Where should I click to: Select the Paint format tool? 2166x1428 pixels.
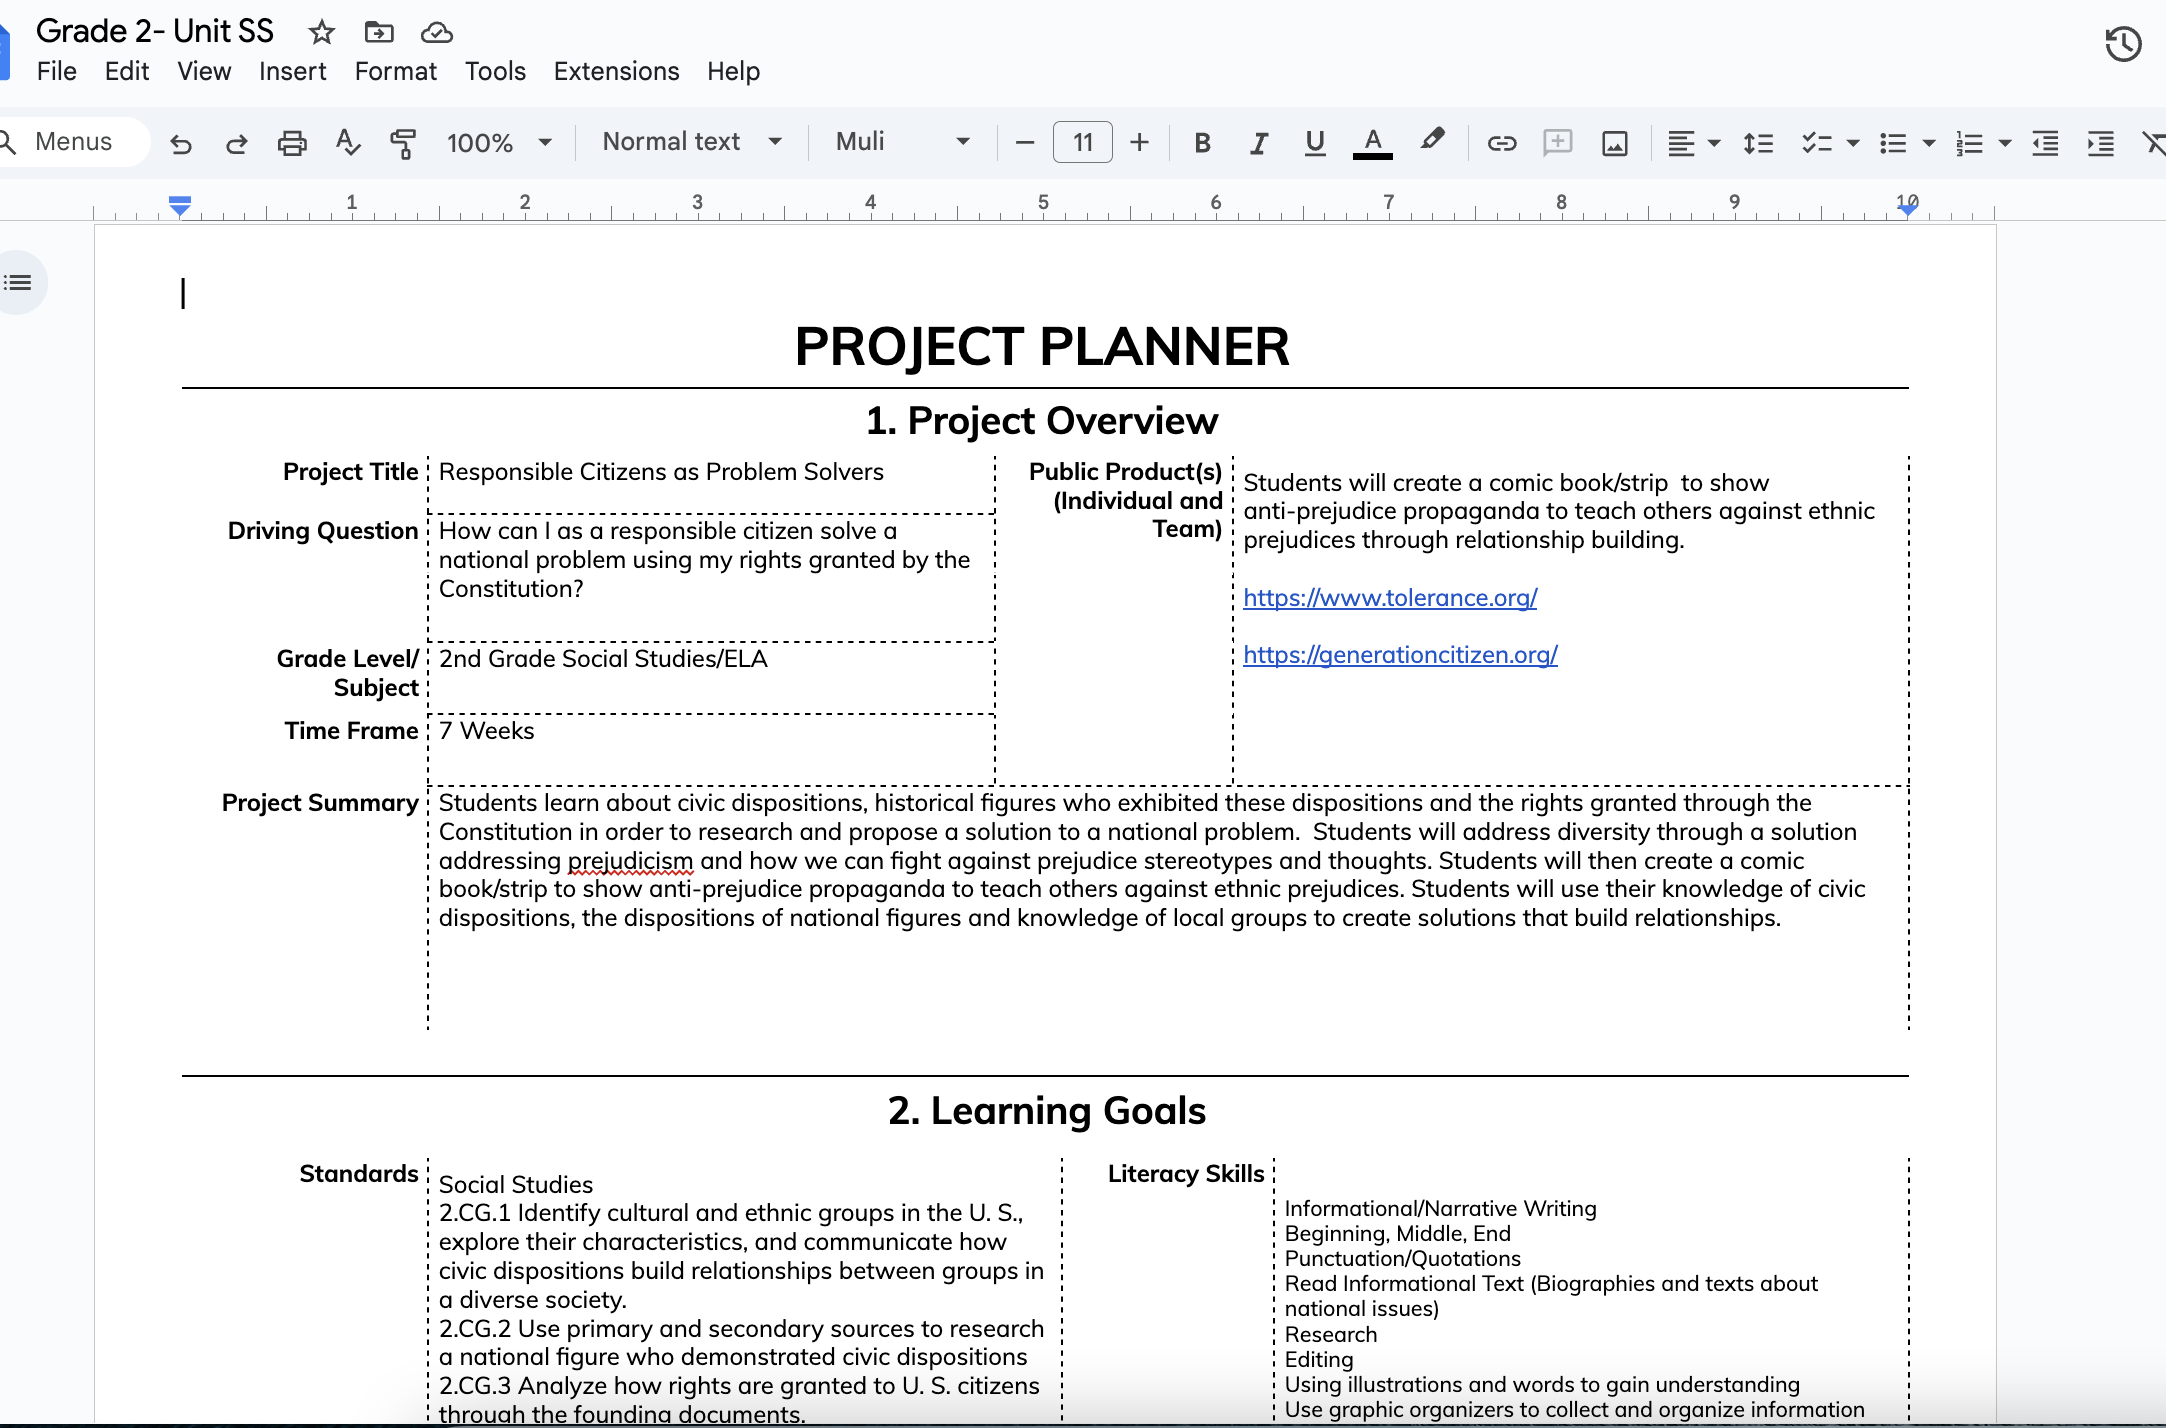pyautogui.click(x=402, y=143)
